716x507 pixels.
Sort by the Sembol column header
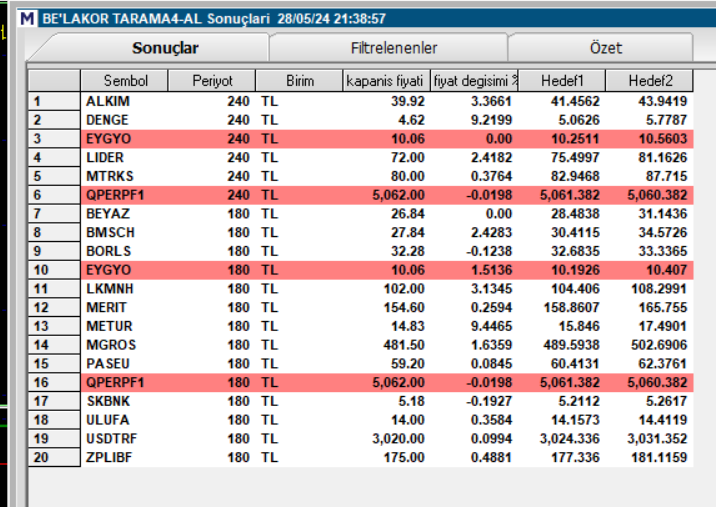point(125,81)
